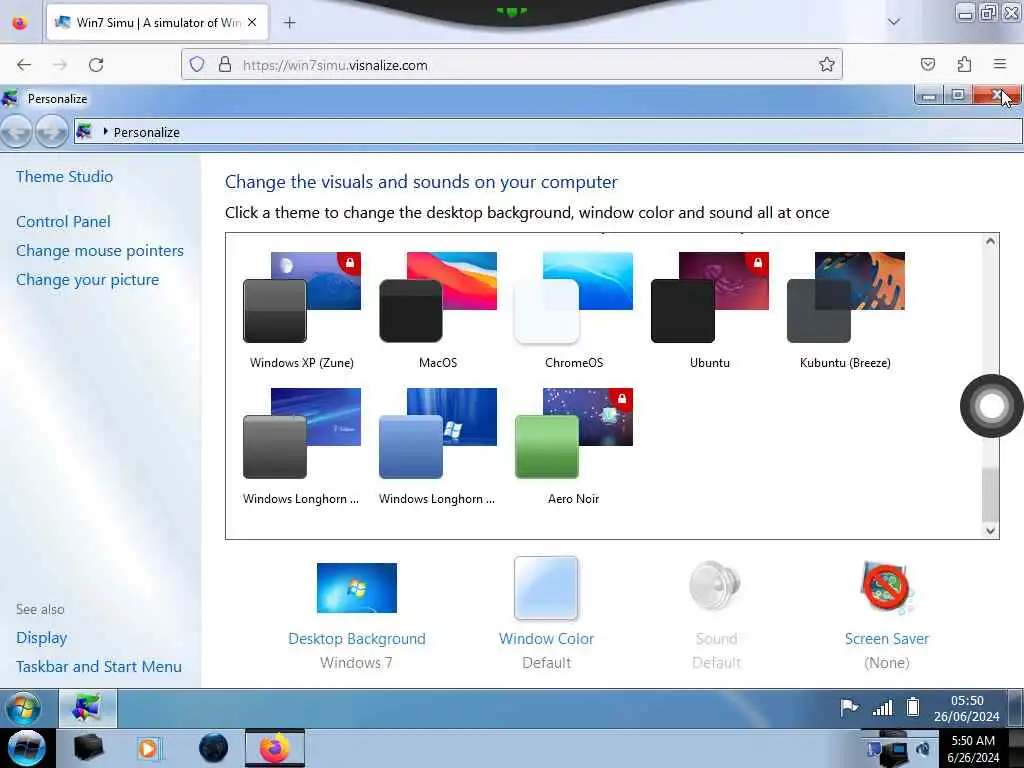Screen dimensions: 1024x768
Task: Open the Window Color swatch
Action: [546, 588]
